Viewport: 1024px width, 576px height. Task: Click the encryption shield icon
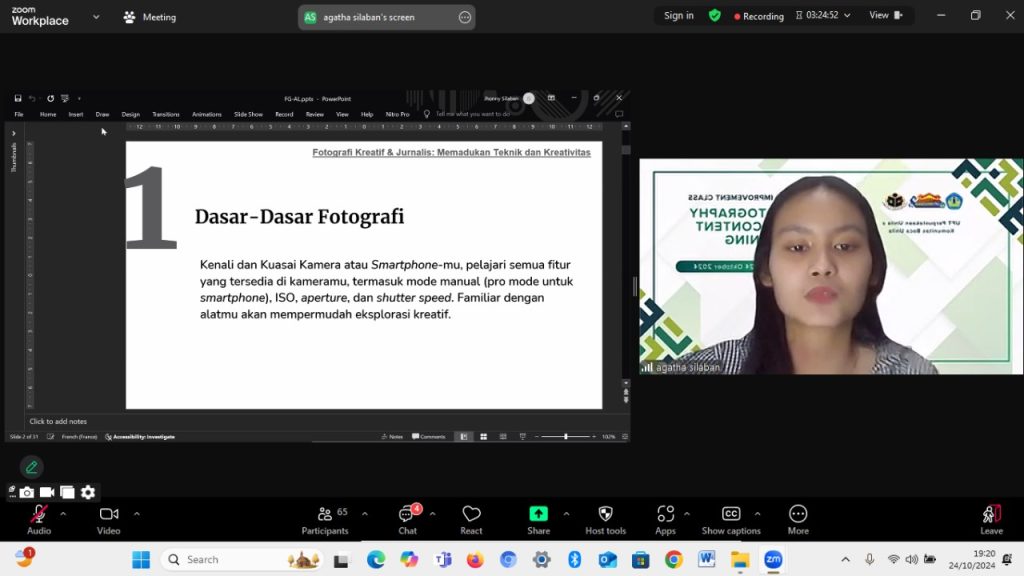[x=714, y=16]
